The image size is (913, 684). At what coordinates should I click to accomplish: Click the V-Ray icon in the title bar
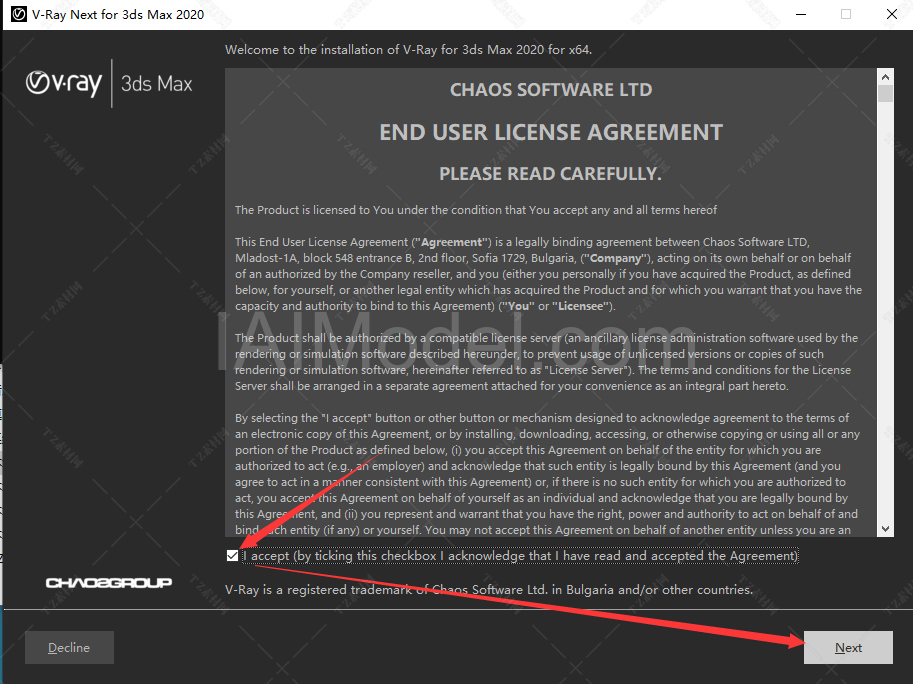click(x=19, y=14)
